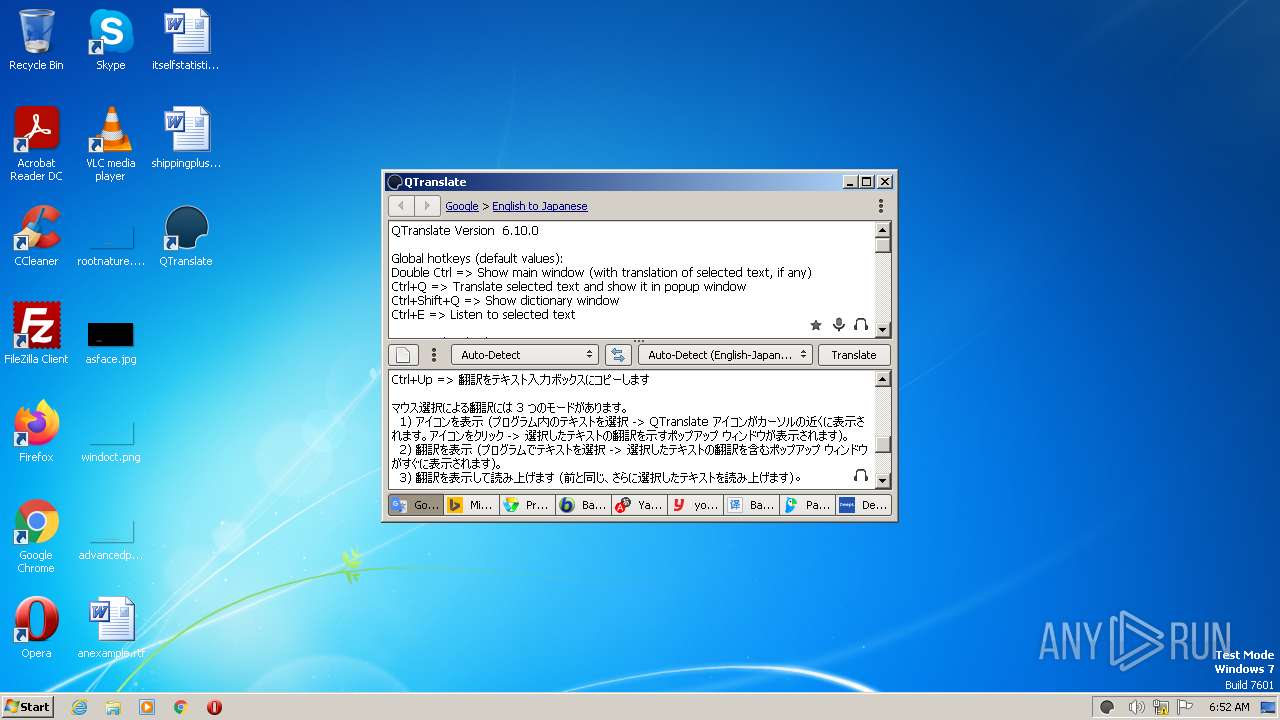Image resolution: width=1280 pixels, height=720 pixels.
Task: Select the Recycle Bin desktop icon
Action: point(36,41)
